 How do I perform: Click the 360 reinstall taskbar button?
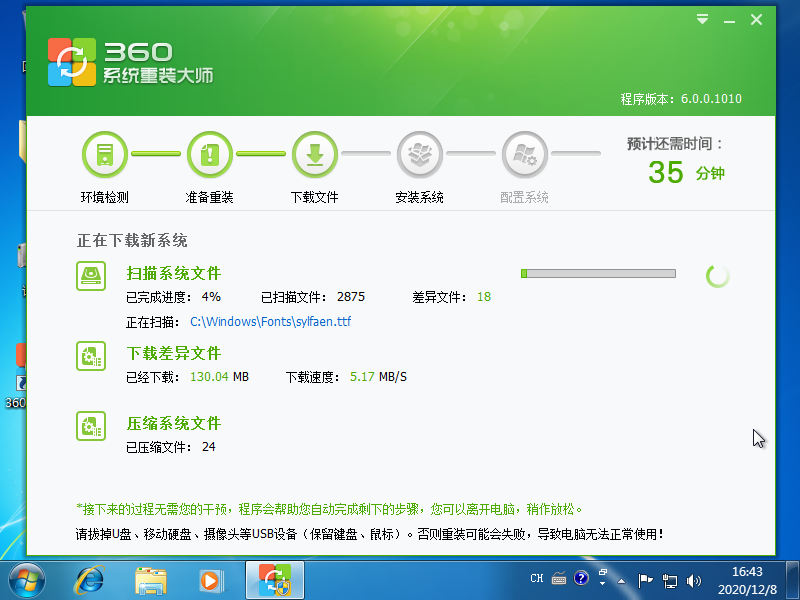[x=275, y=580]
